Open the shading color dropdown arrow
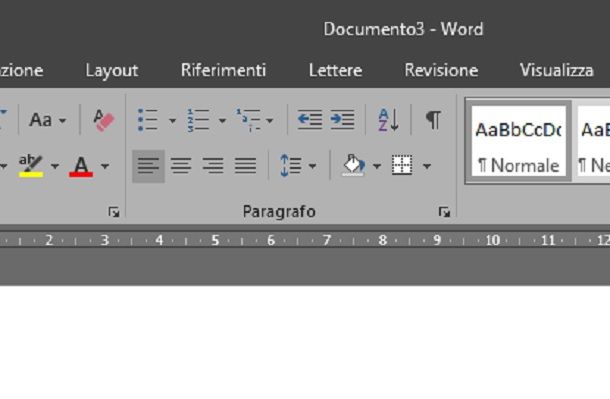 tap(377, 167)
